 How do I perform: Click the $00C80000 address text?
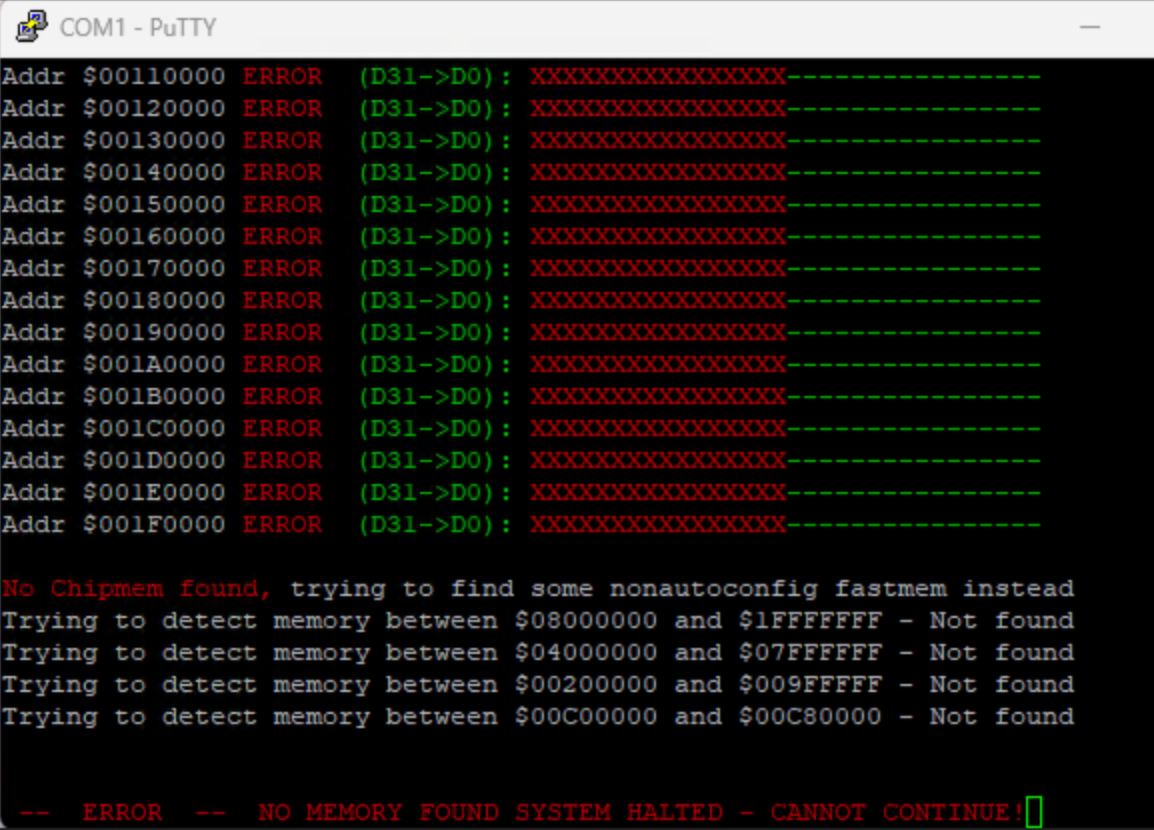pyautogui.click(x=810, y=717)
